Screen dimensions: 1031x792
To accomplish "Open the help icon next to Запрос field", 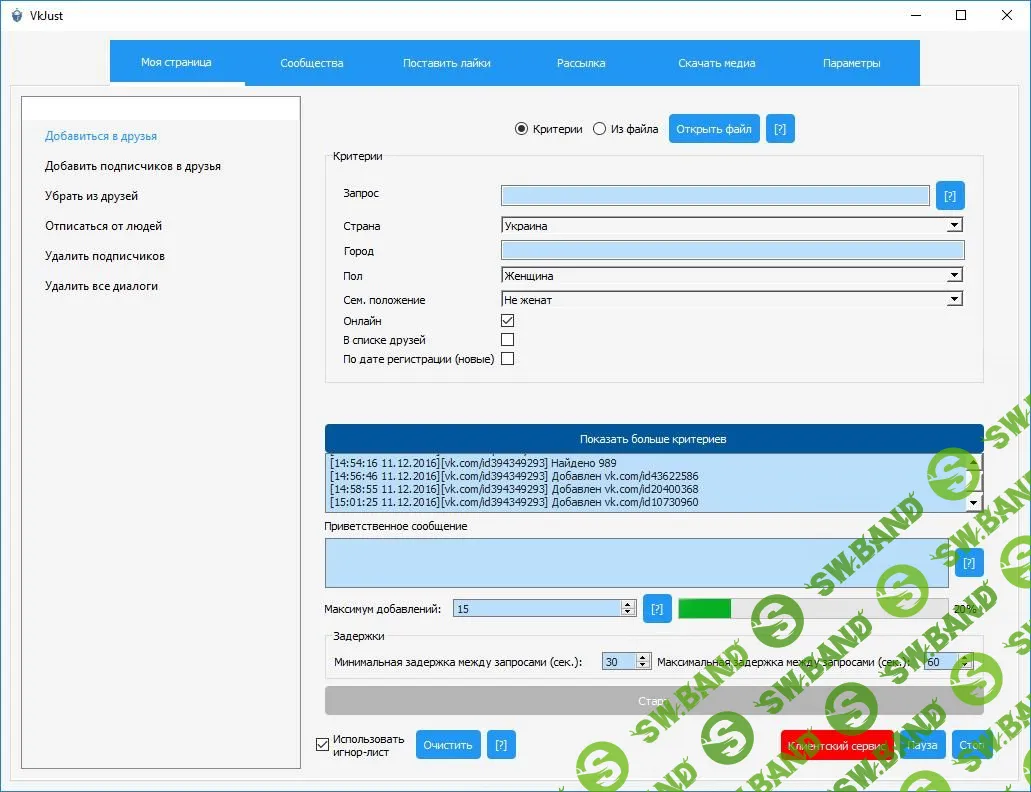I will (x=948, y=195).
